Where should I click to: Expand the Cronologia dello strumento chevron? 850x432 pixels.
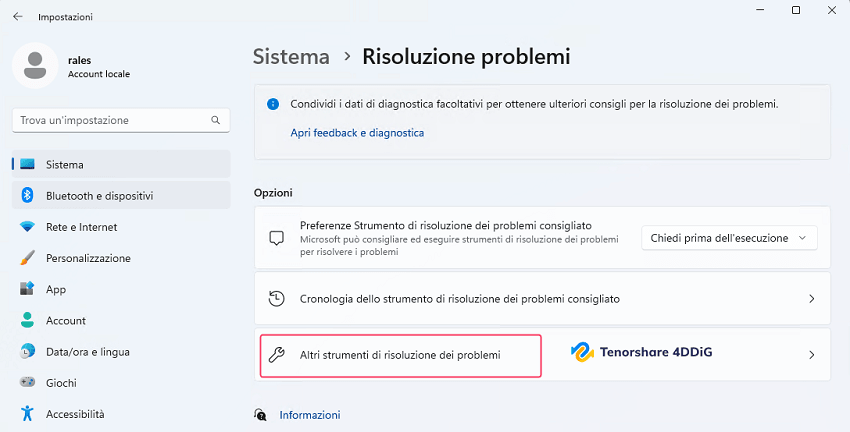(811, 299)
